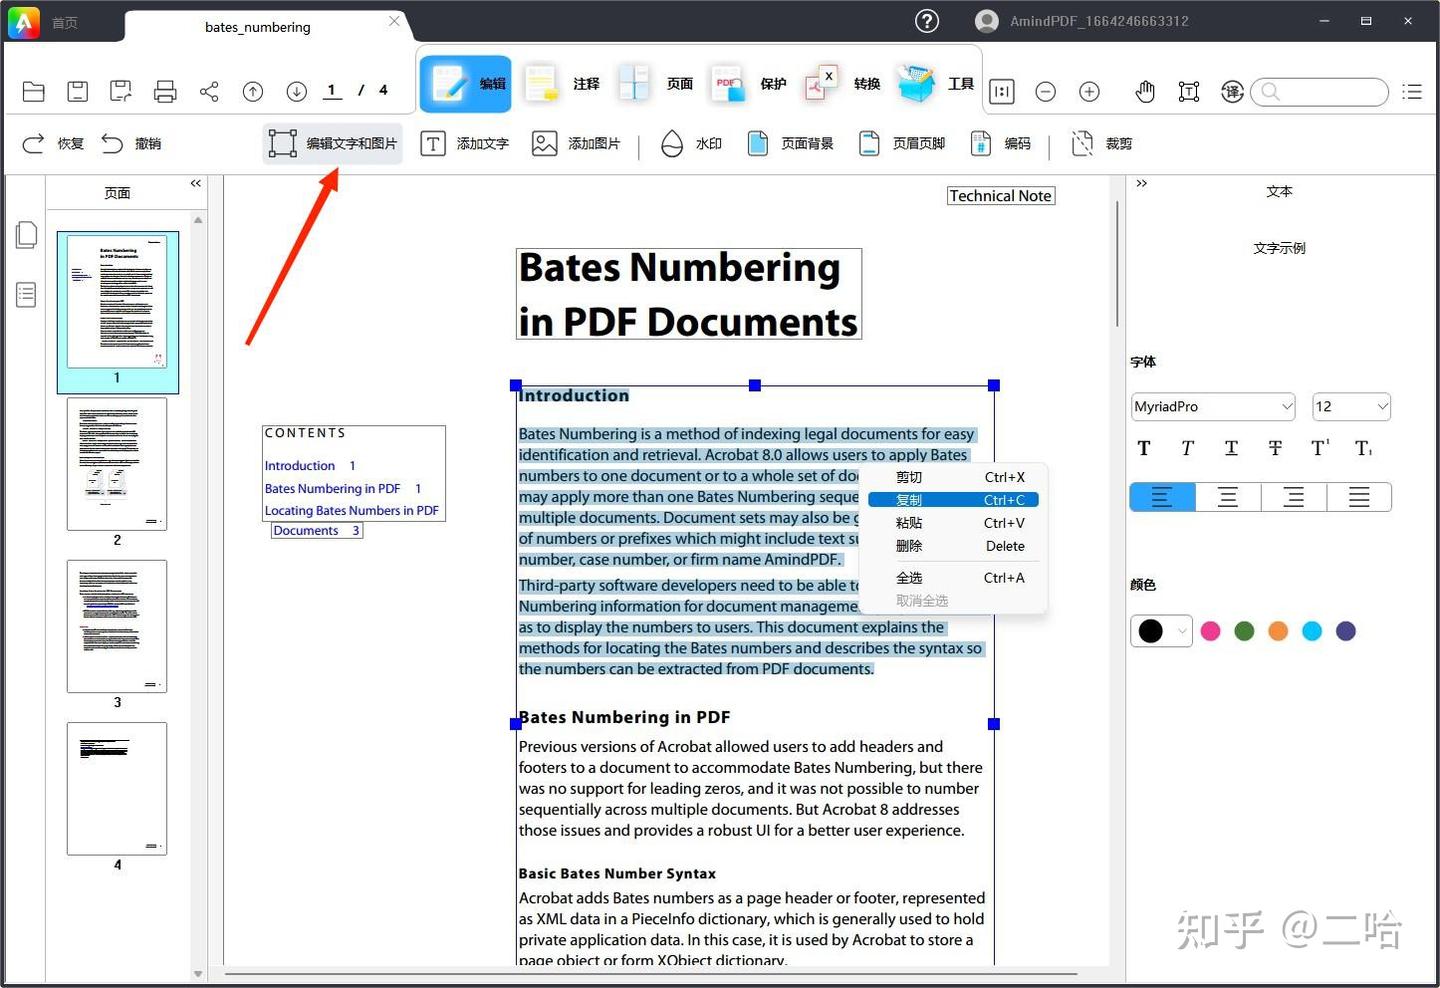Choose 删除 from the context menu
1440x988 pixels.
[958, 546]
